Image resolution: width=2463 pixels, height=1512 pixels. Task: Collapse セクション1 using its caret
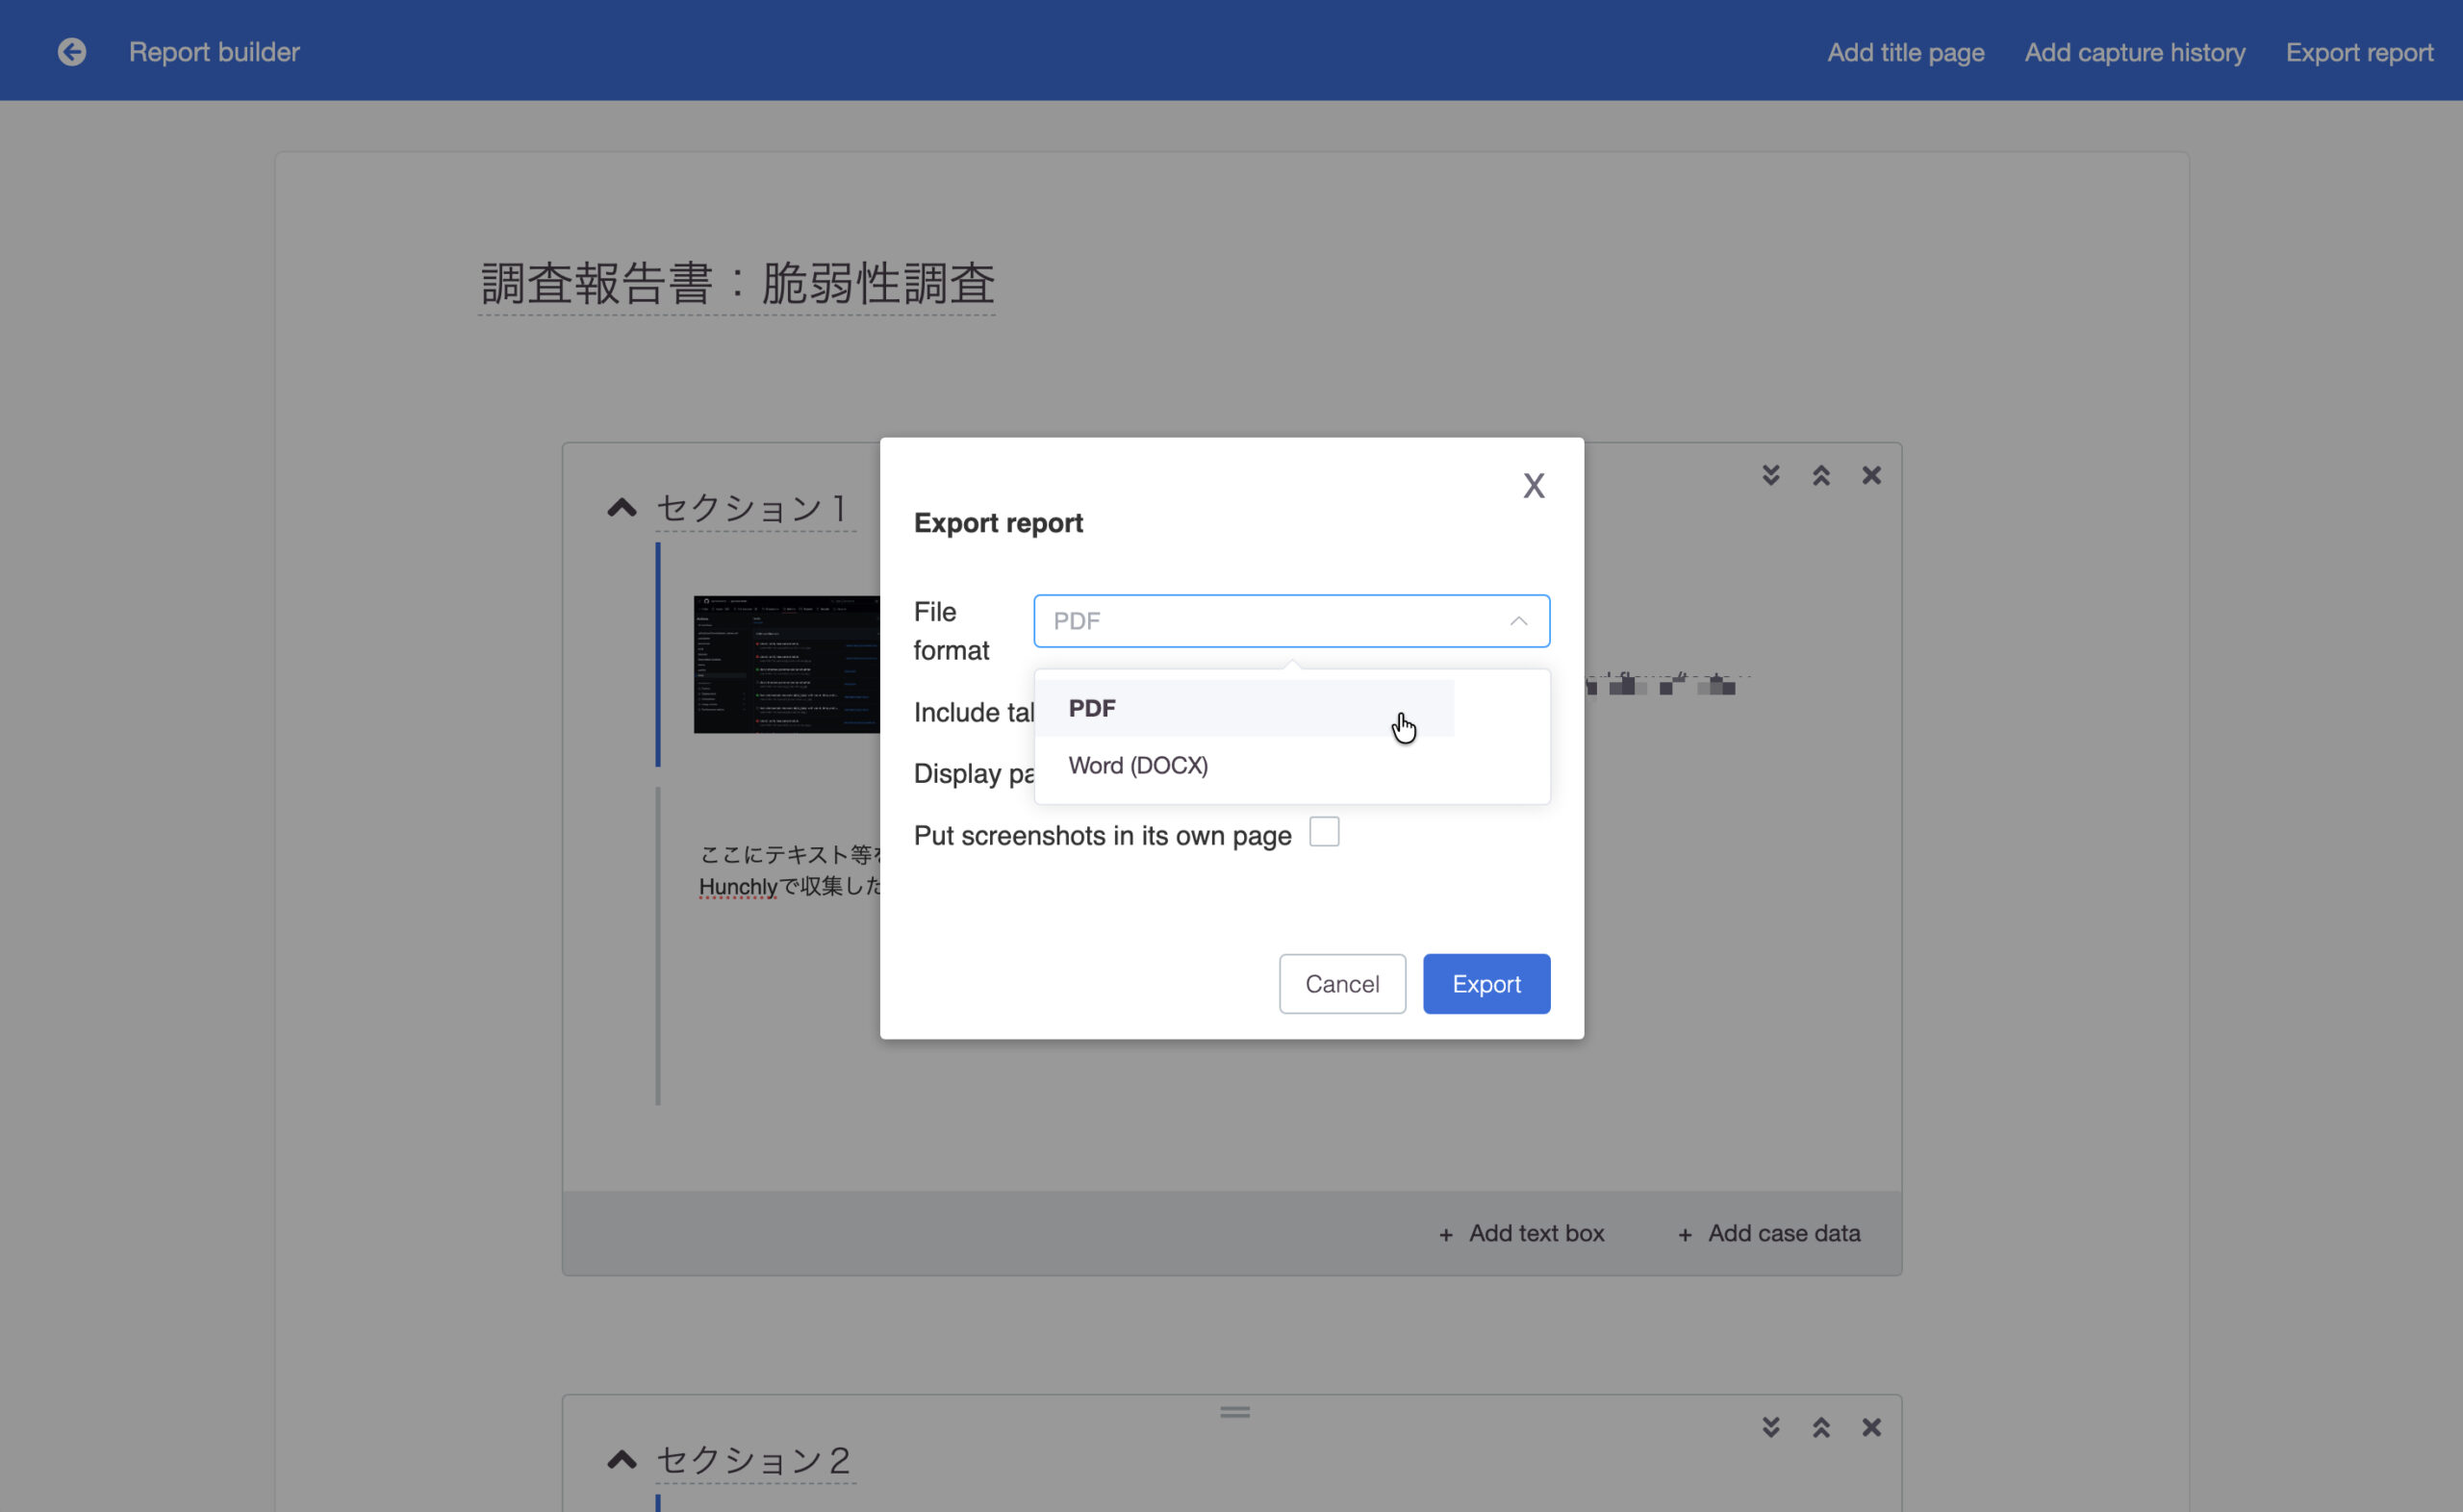click(622, 508)
